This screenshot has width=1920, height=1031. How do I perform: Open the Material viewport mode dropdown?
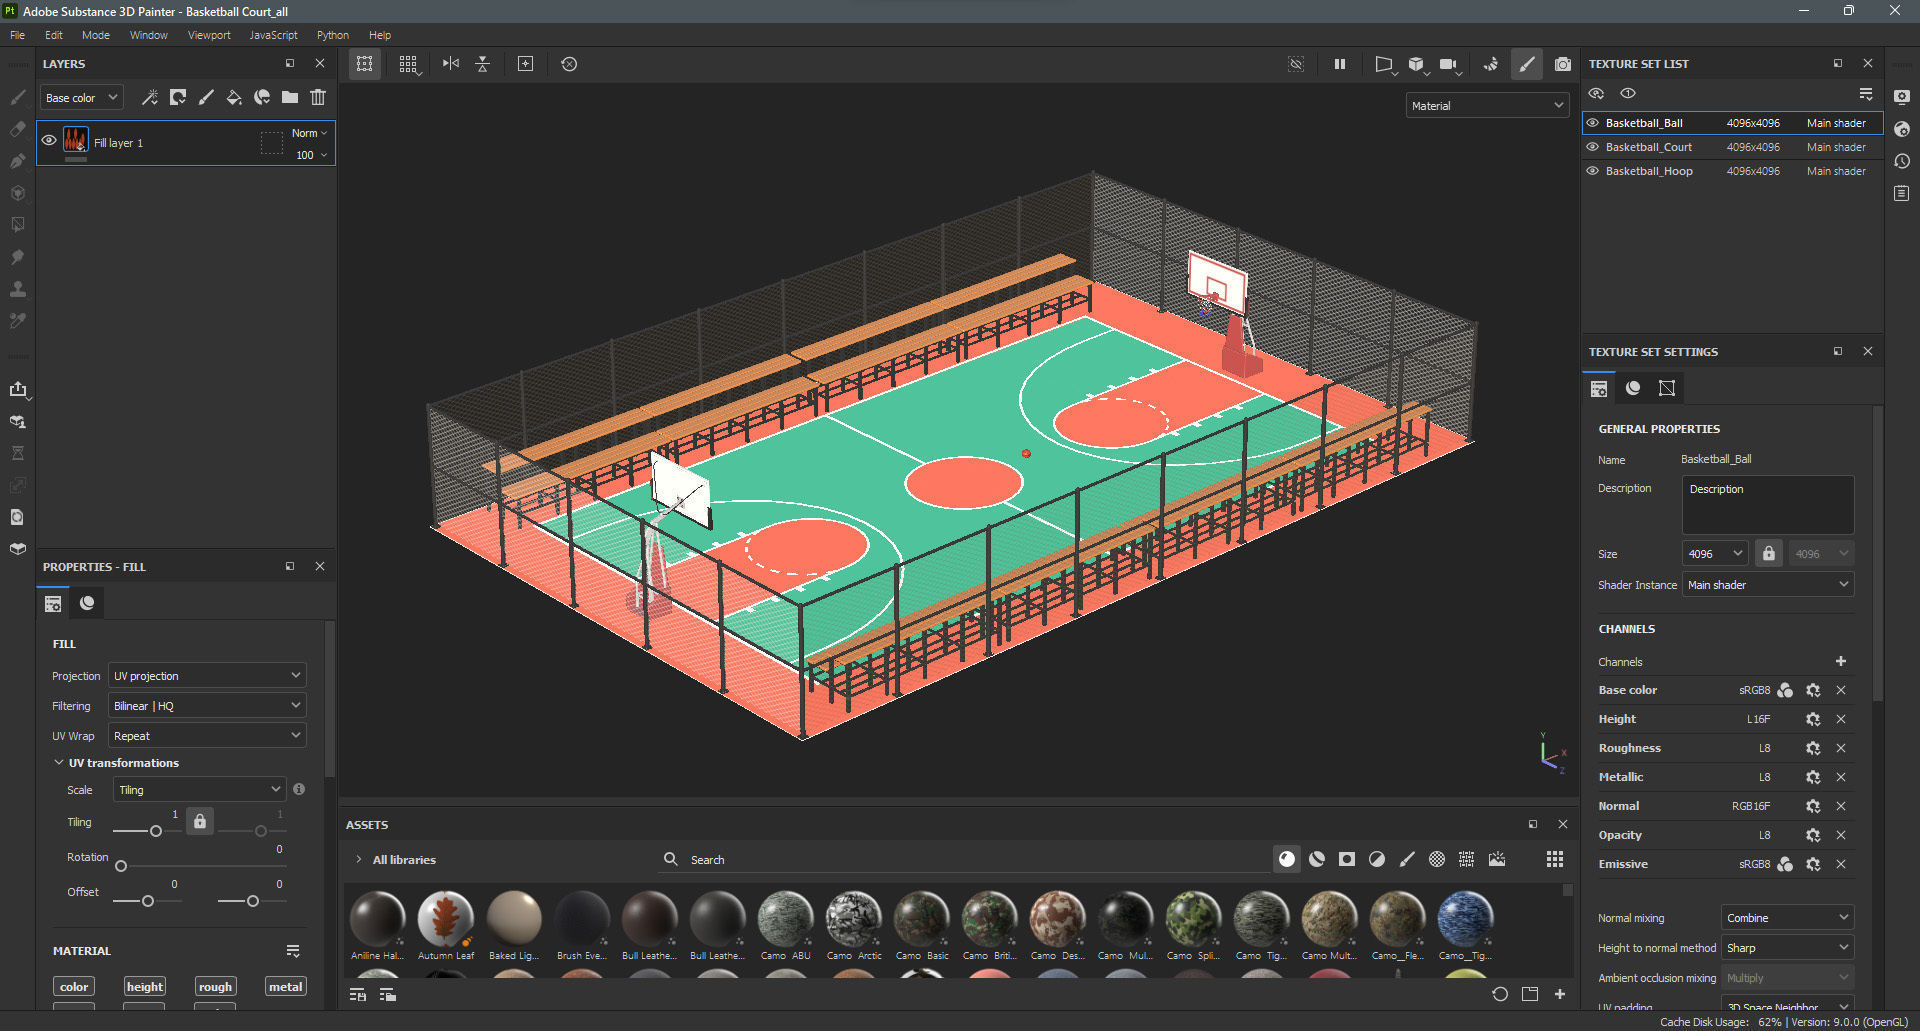click(1487, 105)
